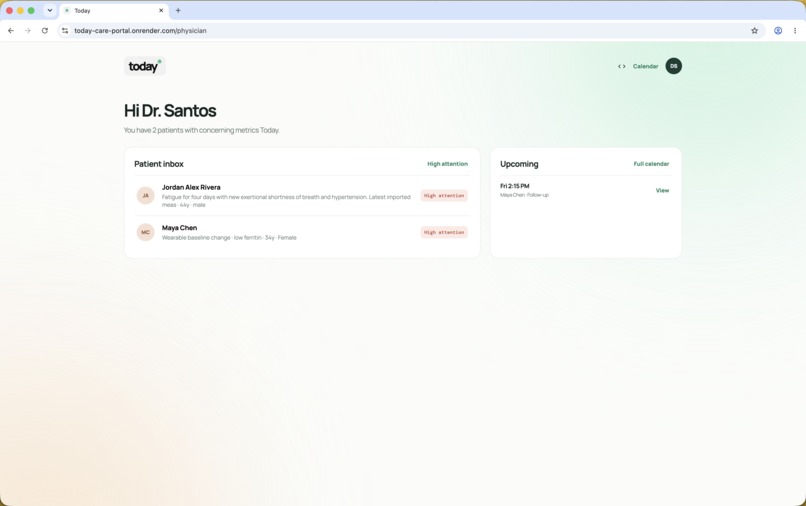Click Jordan Rivera's fatigue summary text
The width and height of the screenshot is (806, 506).
286,201
